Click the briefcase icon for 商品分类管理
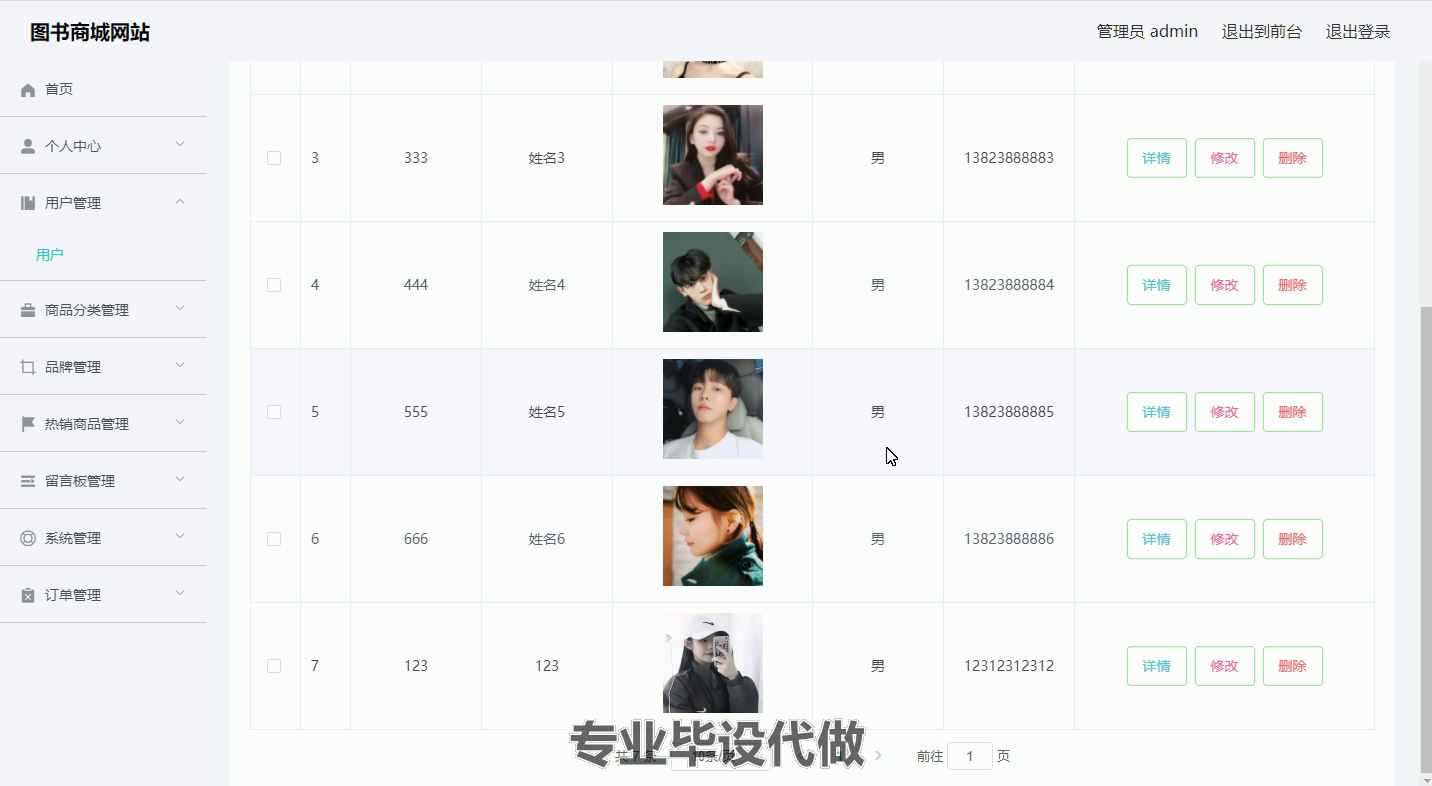Viewport: 1432px width, 786px height. pyautogui.click(x=28, y=310)
